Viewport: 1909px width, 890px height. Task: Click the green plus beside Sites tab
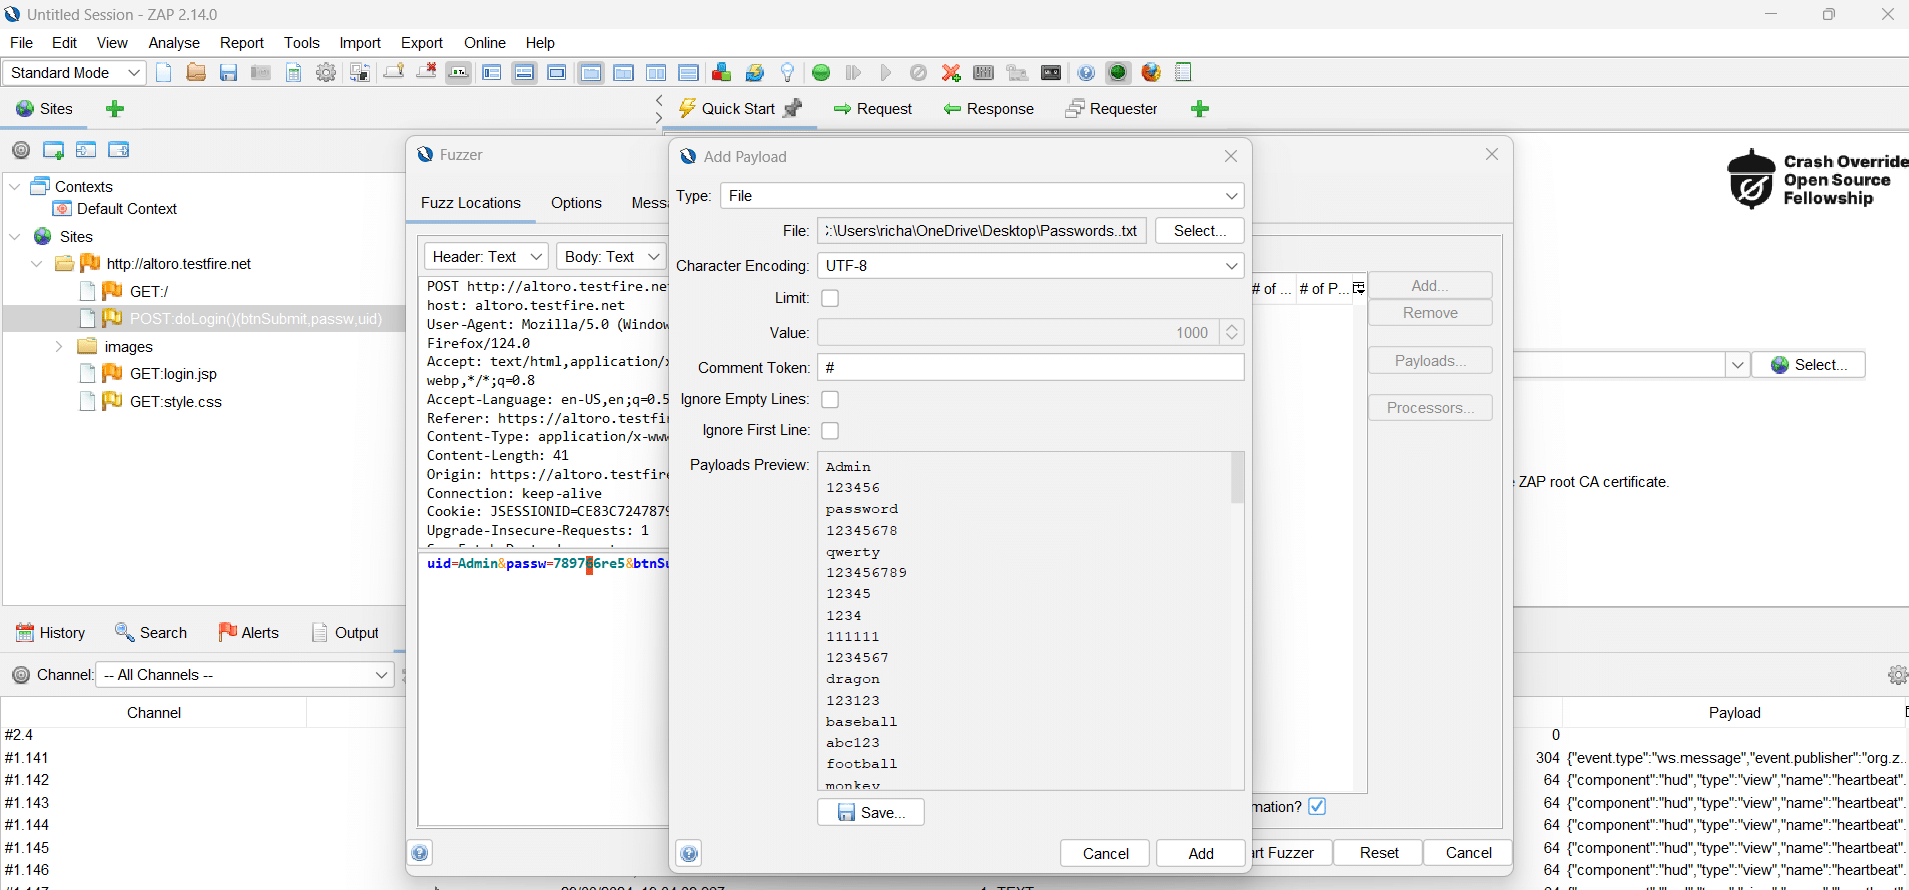pyautogui.click(x=115, y=109)
